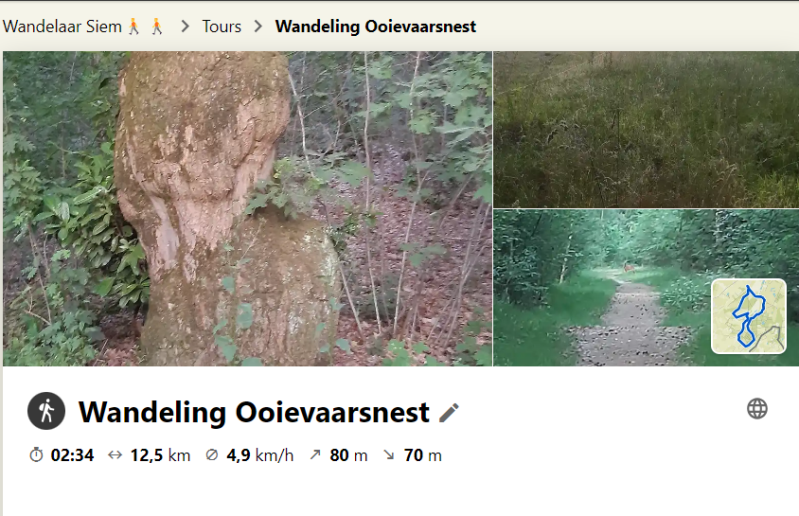The width and height of the screenshot is (799, 516).
Task: Open globe visibility setting icon
Action: (x=757, y=409)
